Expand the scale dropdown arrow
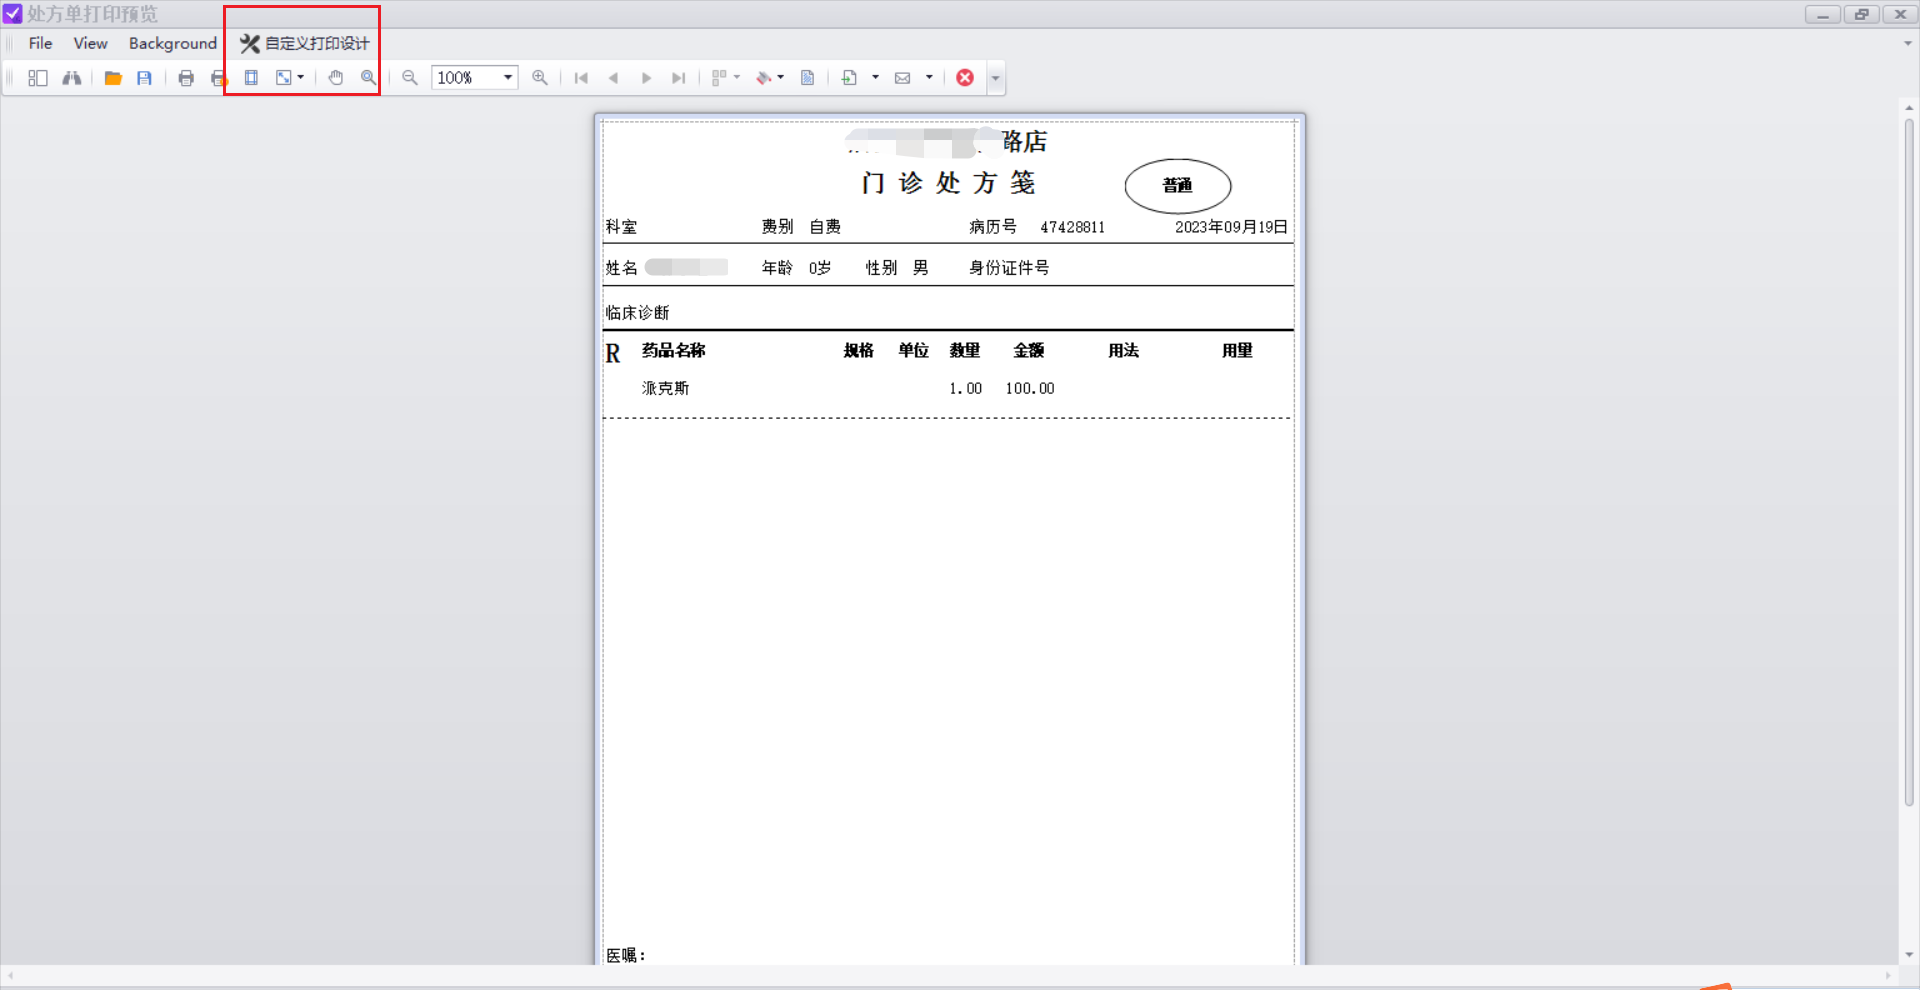 tap(301, 78)
